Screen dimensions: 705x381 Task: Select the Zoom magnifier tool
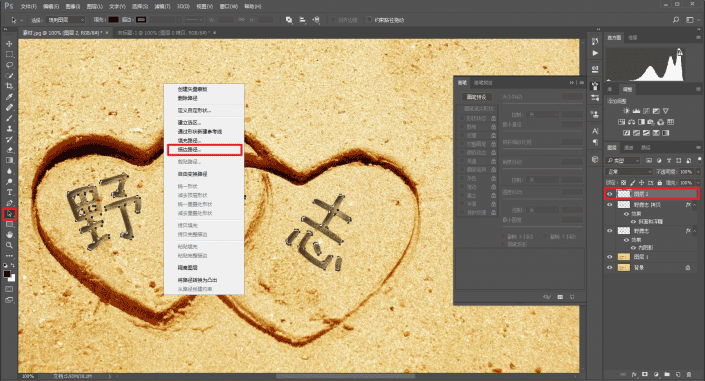tap(9, 245)
